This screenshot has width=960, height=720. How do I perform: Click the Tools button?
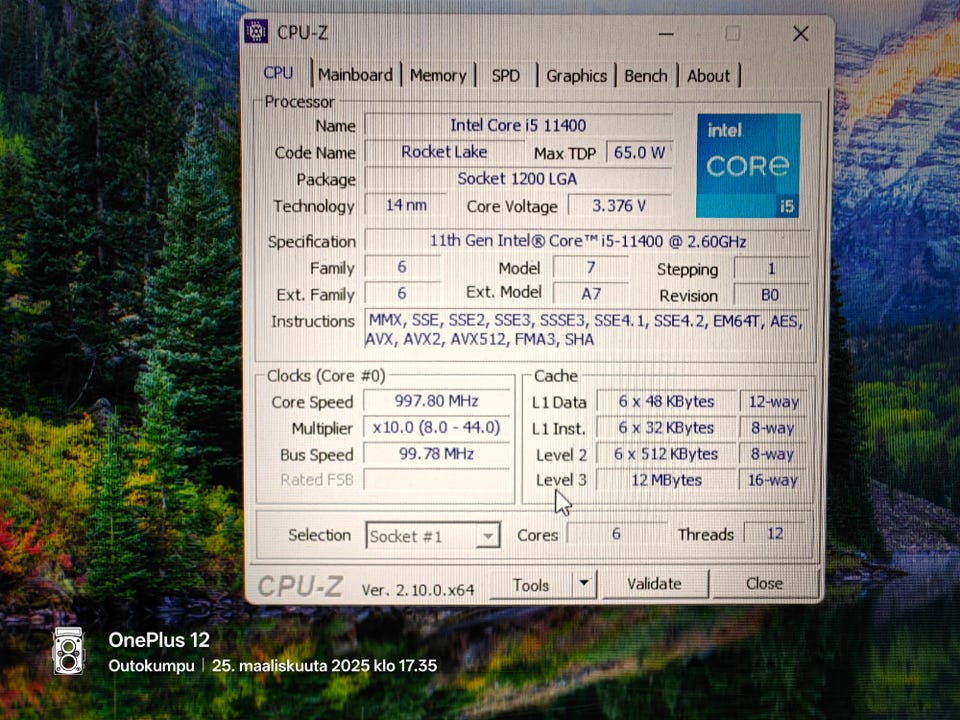pyautogui.click(x=531, y=585)
